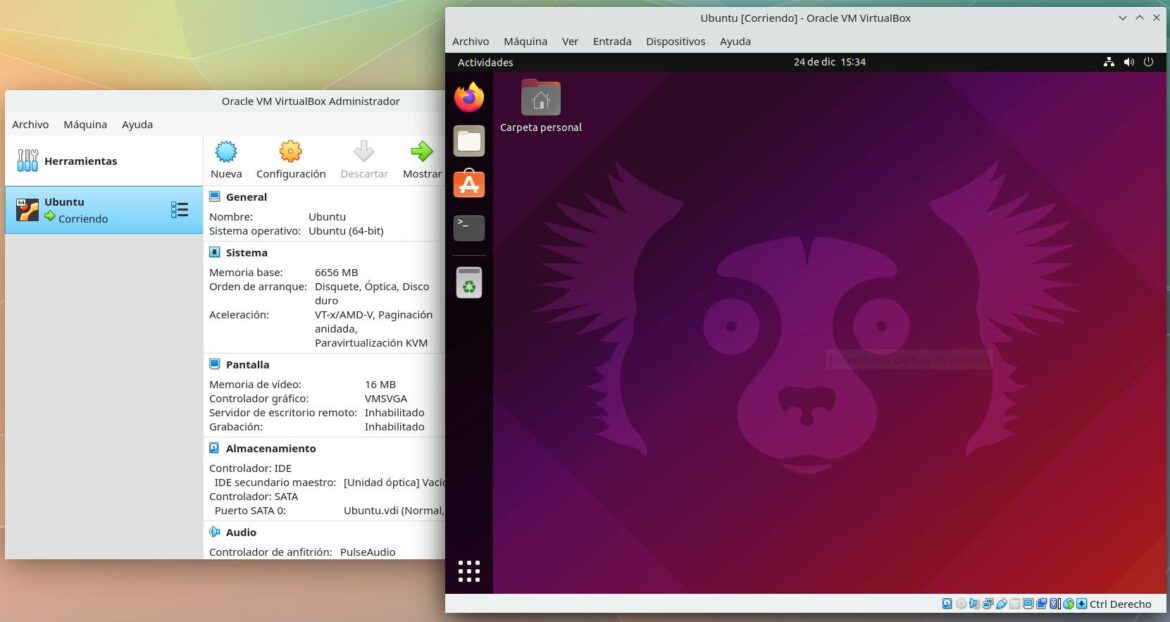Open the Entrada menu in VM window
1170x622 pixels.
(612, 41)
